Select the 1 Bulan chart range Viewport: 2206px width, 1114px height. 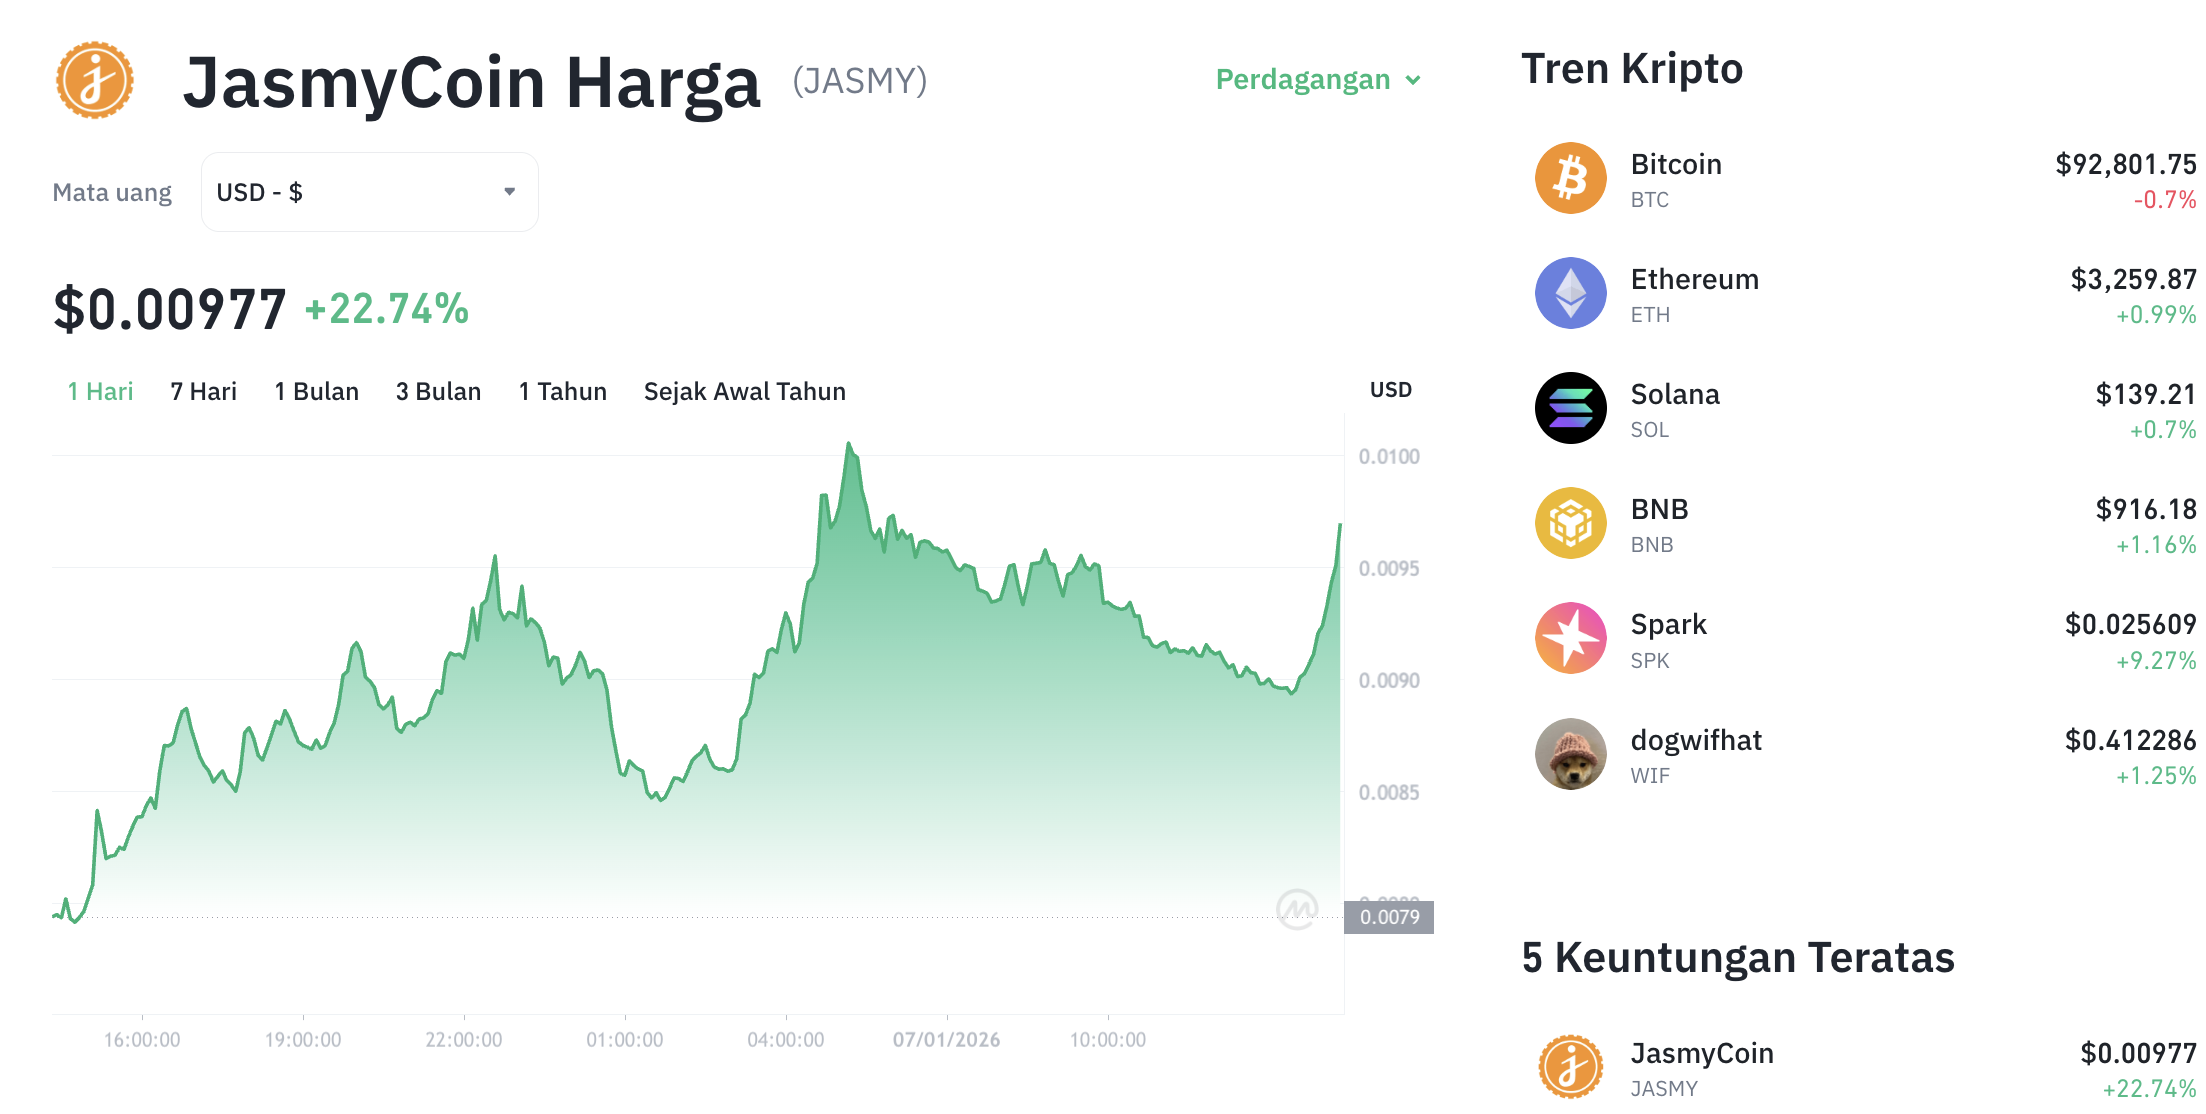316,391
